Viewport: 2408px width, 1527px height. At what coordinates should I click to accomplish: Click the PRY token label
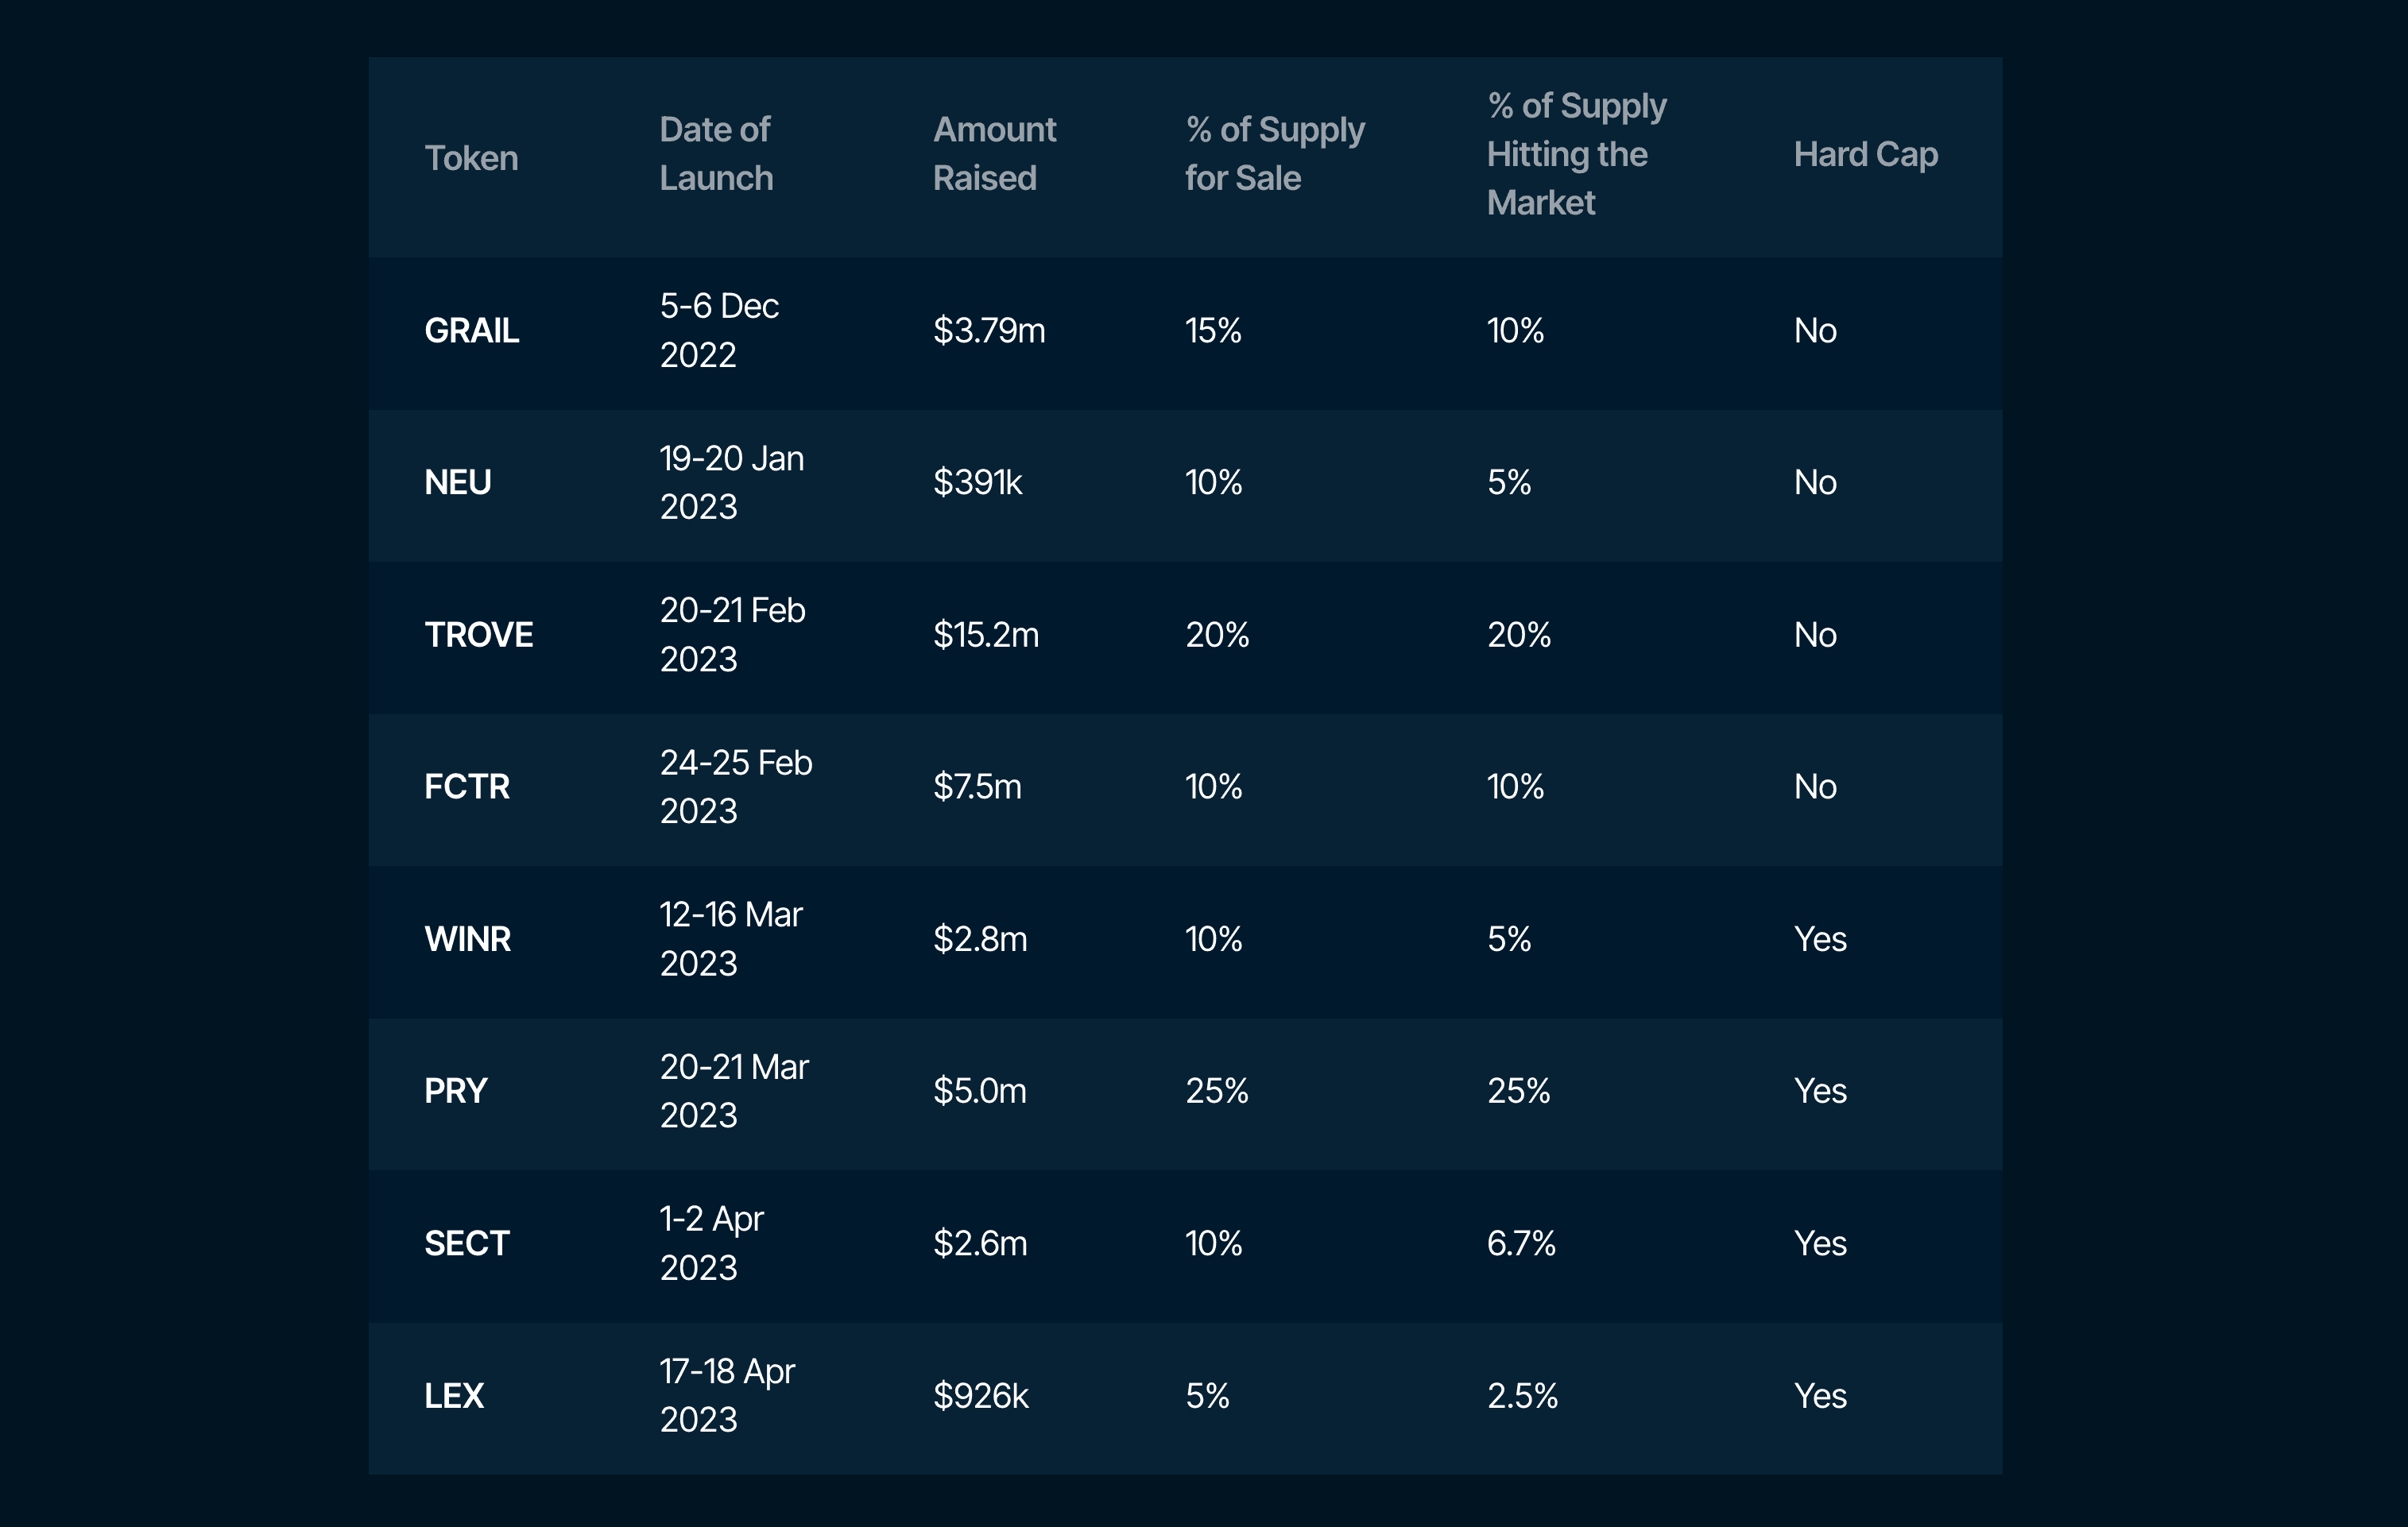click(456, 1091)
